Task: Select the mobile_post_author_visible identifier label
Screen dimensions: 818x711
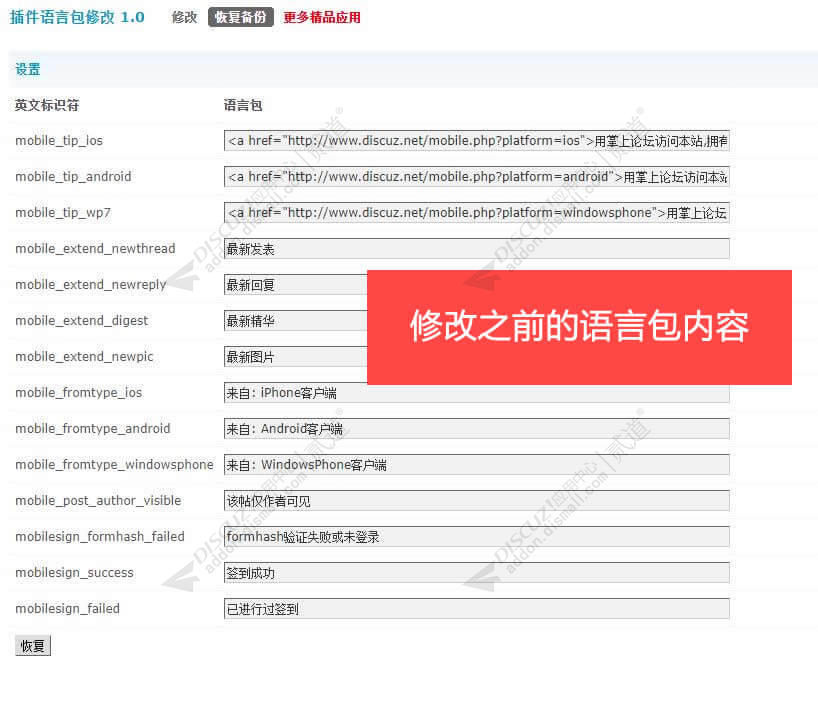Action: (x=98, y=500)
